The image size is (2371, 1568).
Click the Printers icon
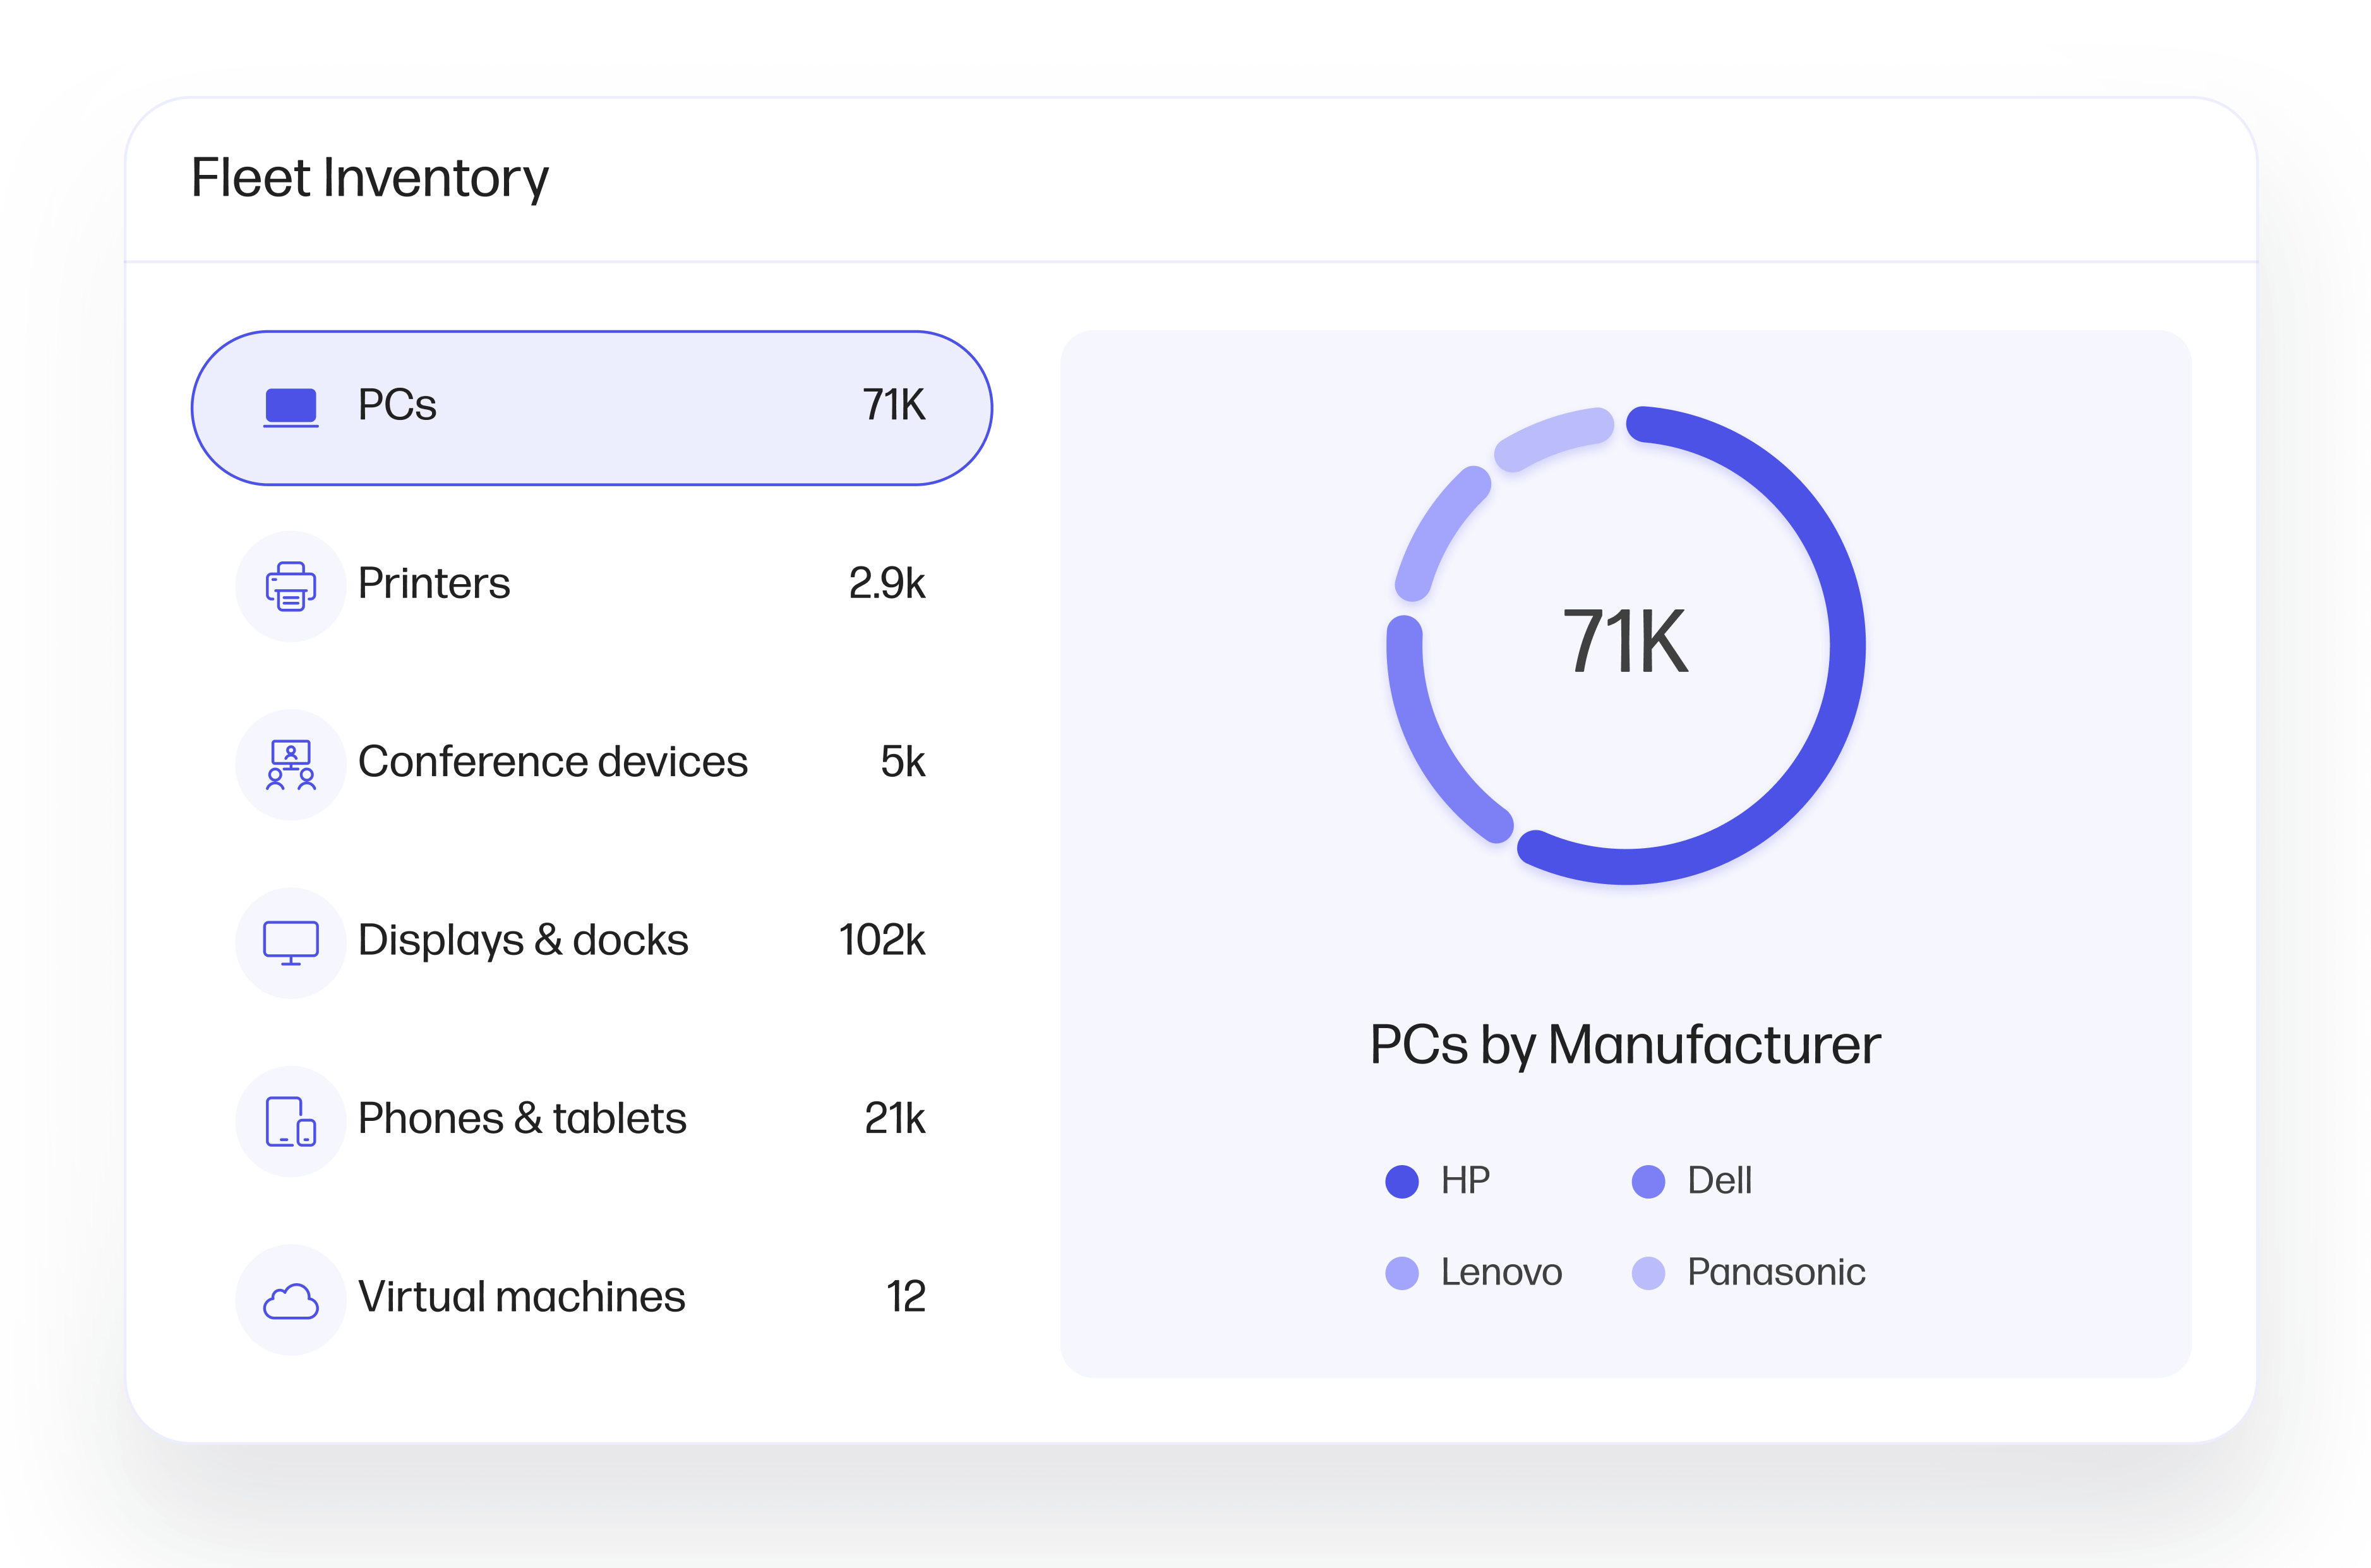pyautogui.click(x=291, y=586)
